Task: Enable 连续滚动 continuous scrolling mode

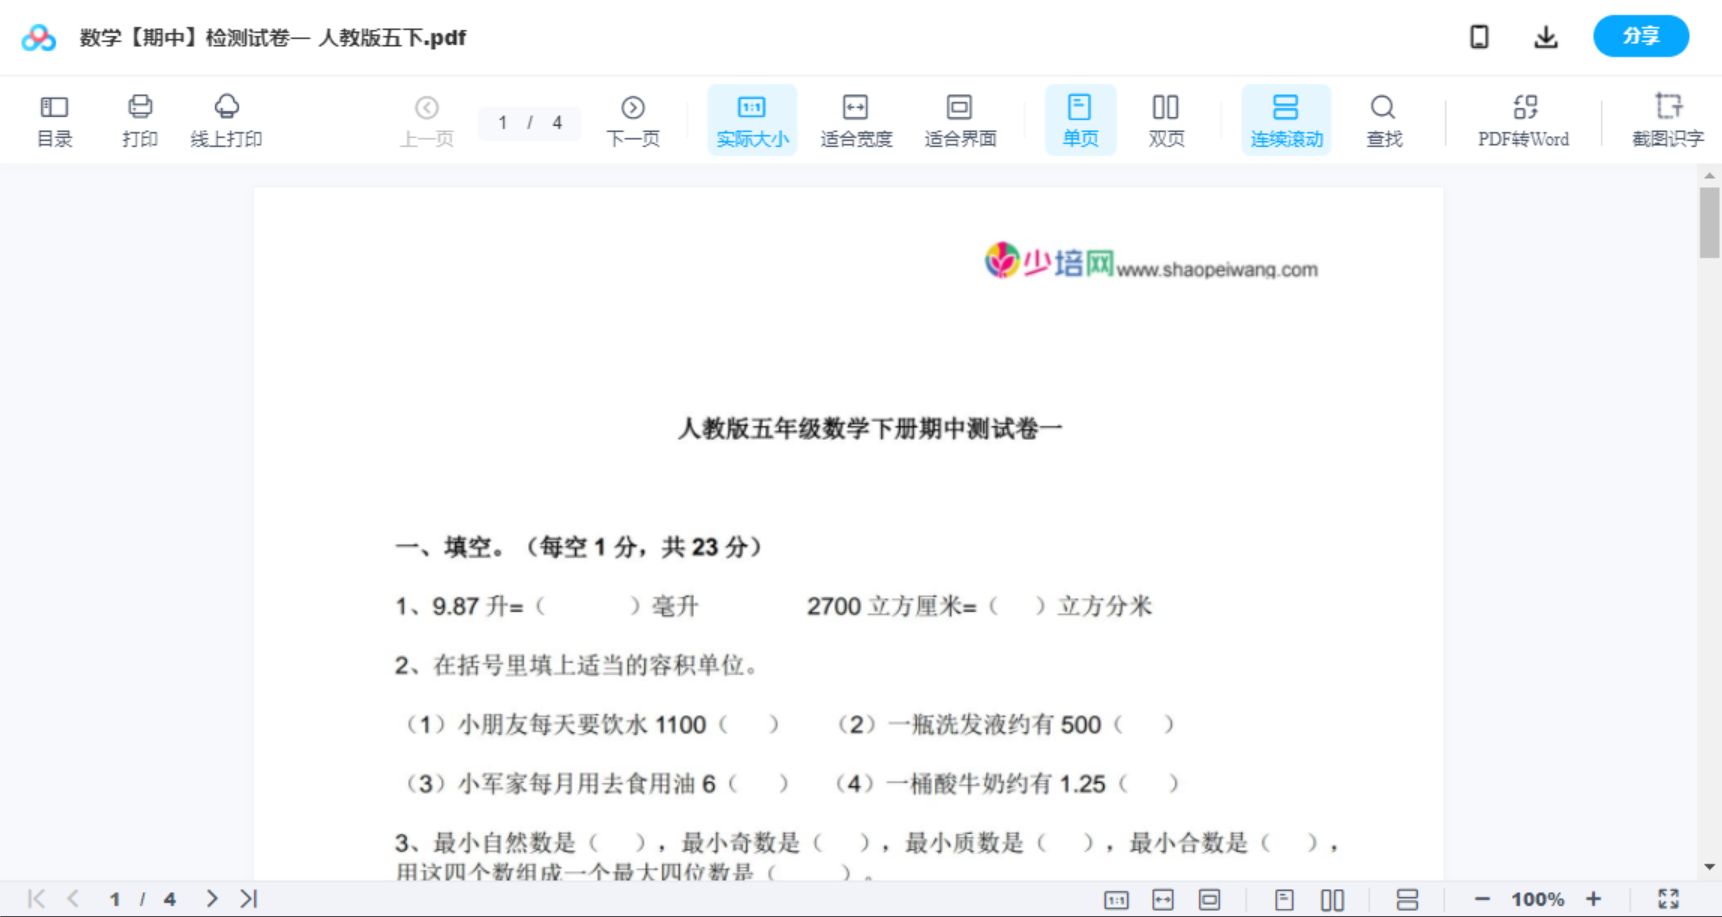Action: pyautogui.click(x=1286, y=119)
